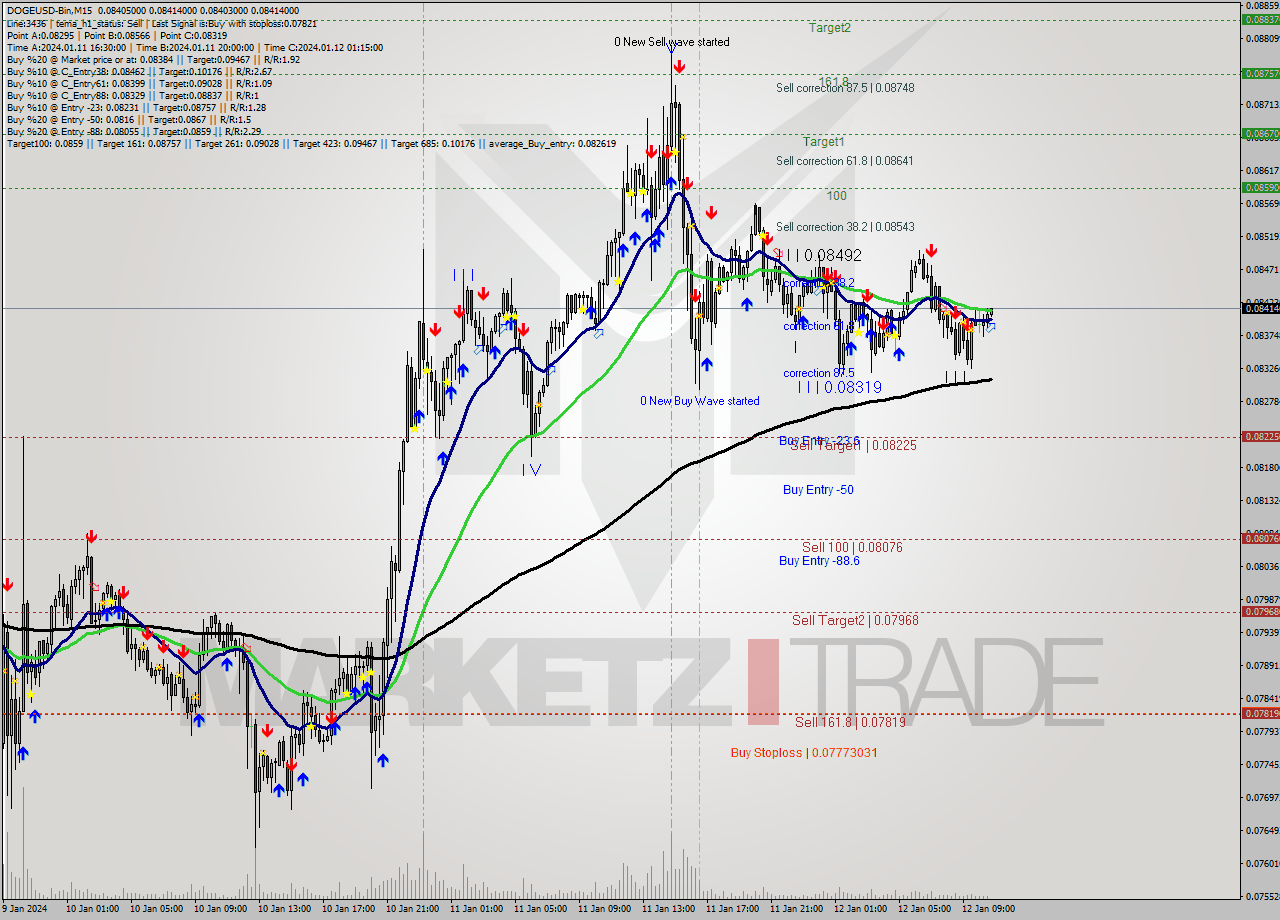The image size is (1280, 920).
Task: Click the 'Buy %10 @ Entry -23' line
Action: (x=136, y=107)
